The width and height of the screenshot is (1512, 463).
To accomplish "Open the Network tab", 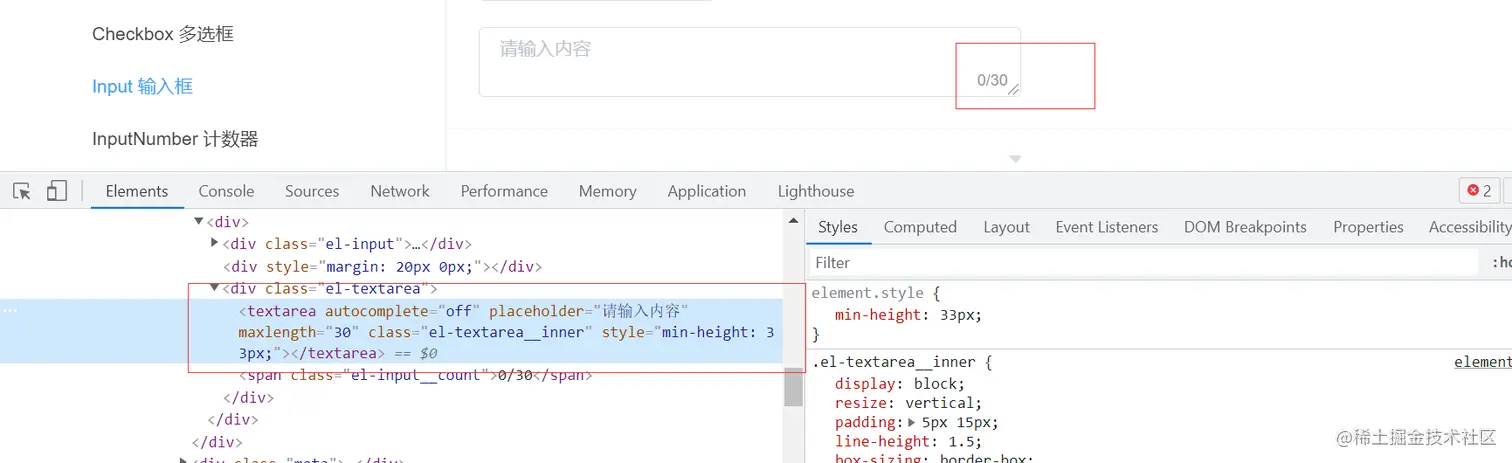I will coord(400,191).
